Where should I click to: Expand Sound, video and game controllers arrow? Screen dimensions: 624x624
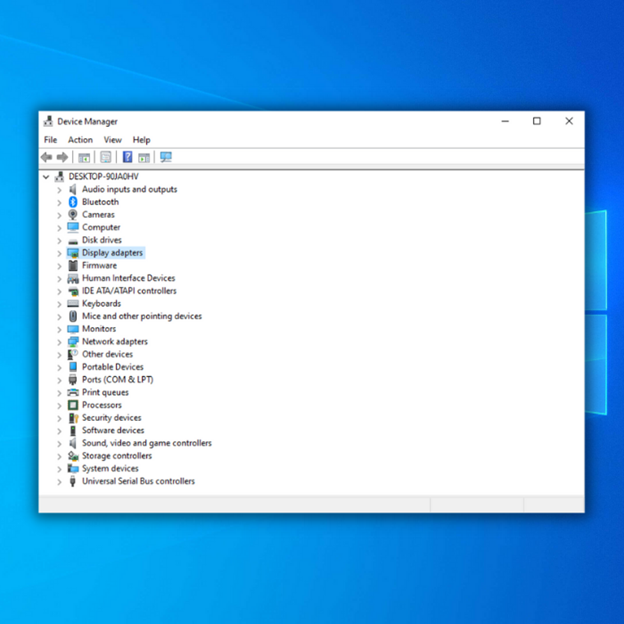click(59, 444)
